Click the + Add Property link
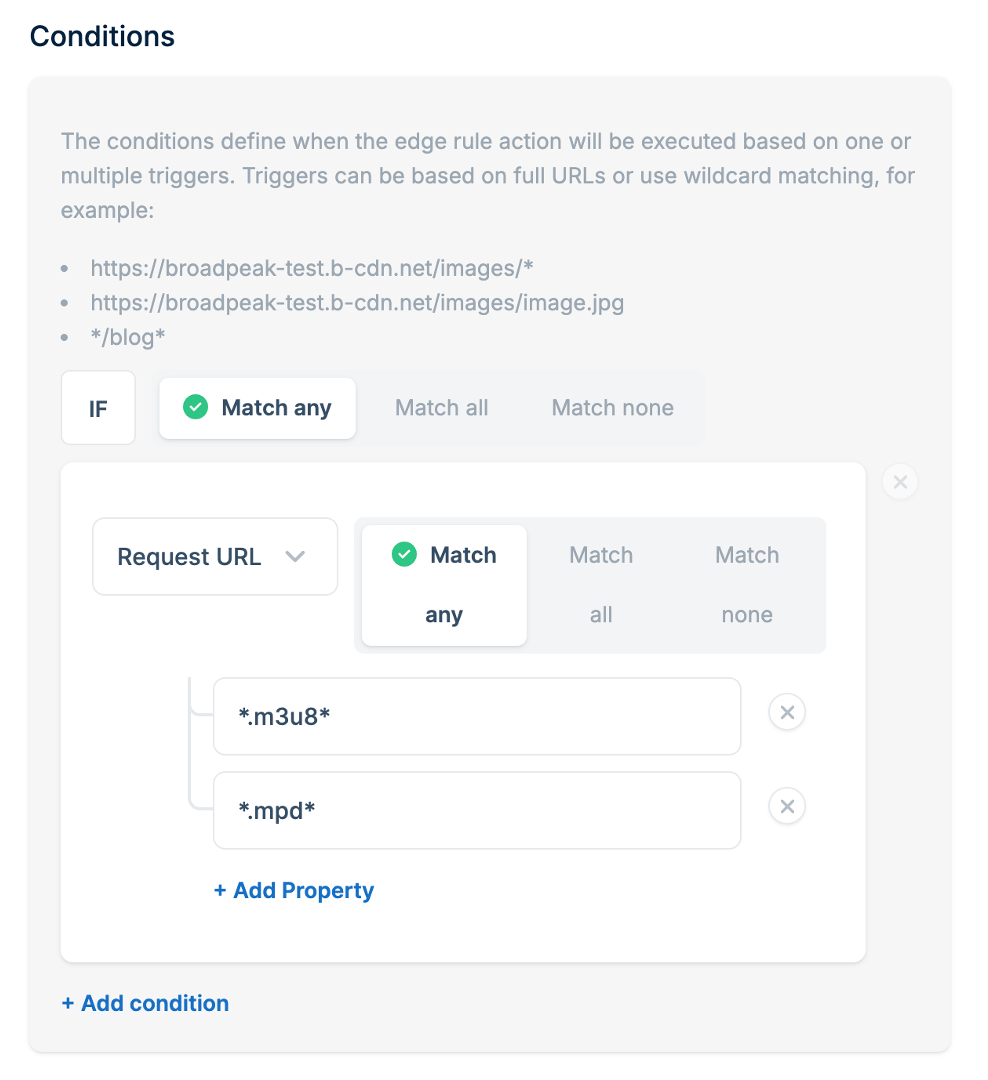 [x=294, y=891]
